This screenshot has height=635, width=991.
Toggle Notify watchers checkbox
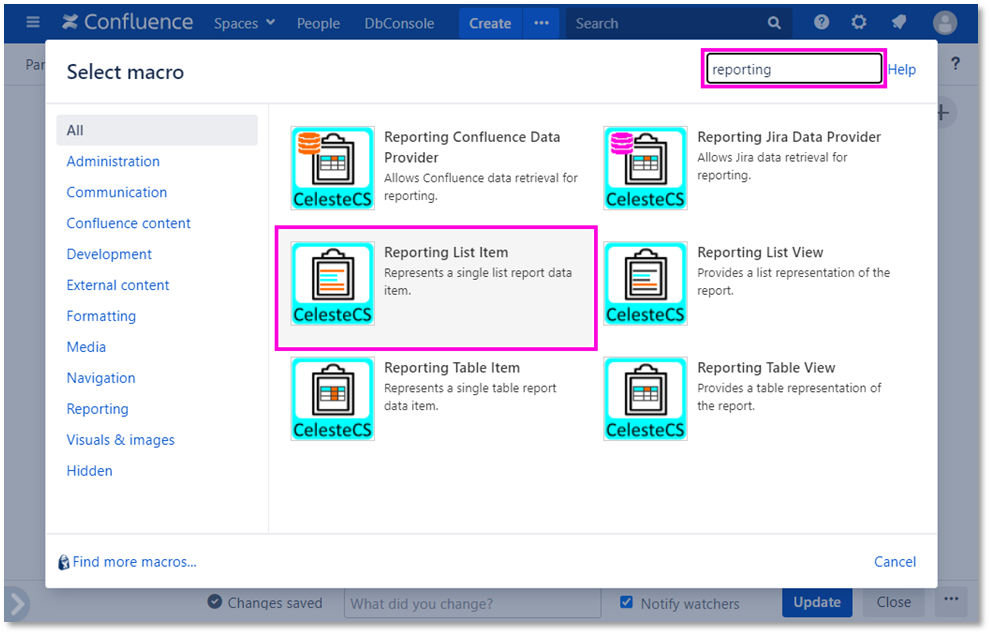[x=626, y=602]
